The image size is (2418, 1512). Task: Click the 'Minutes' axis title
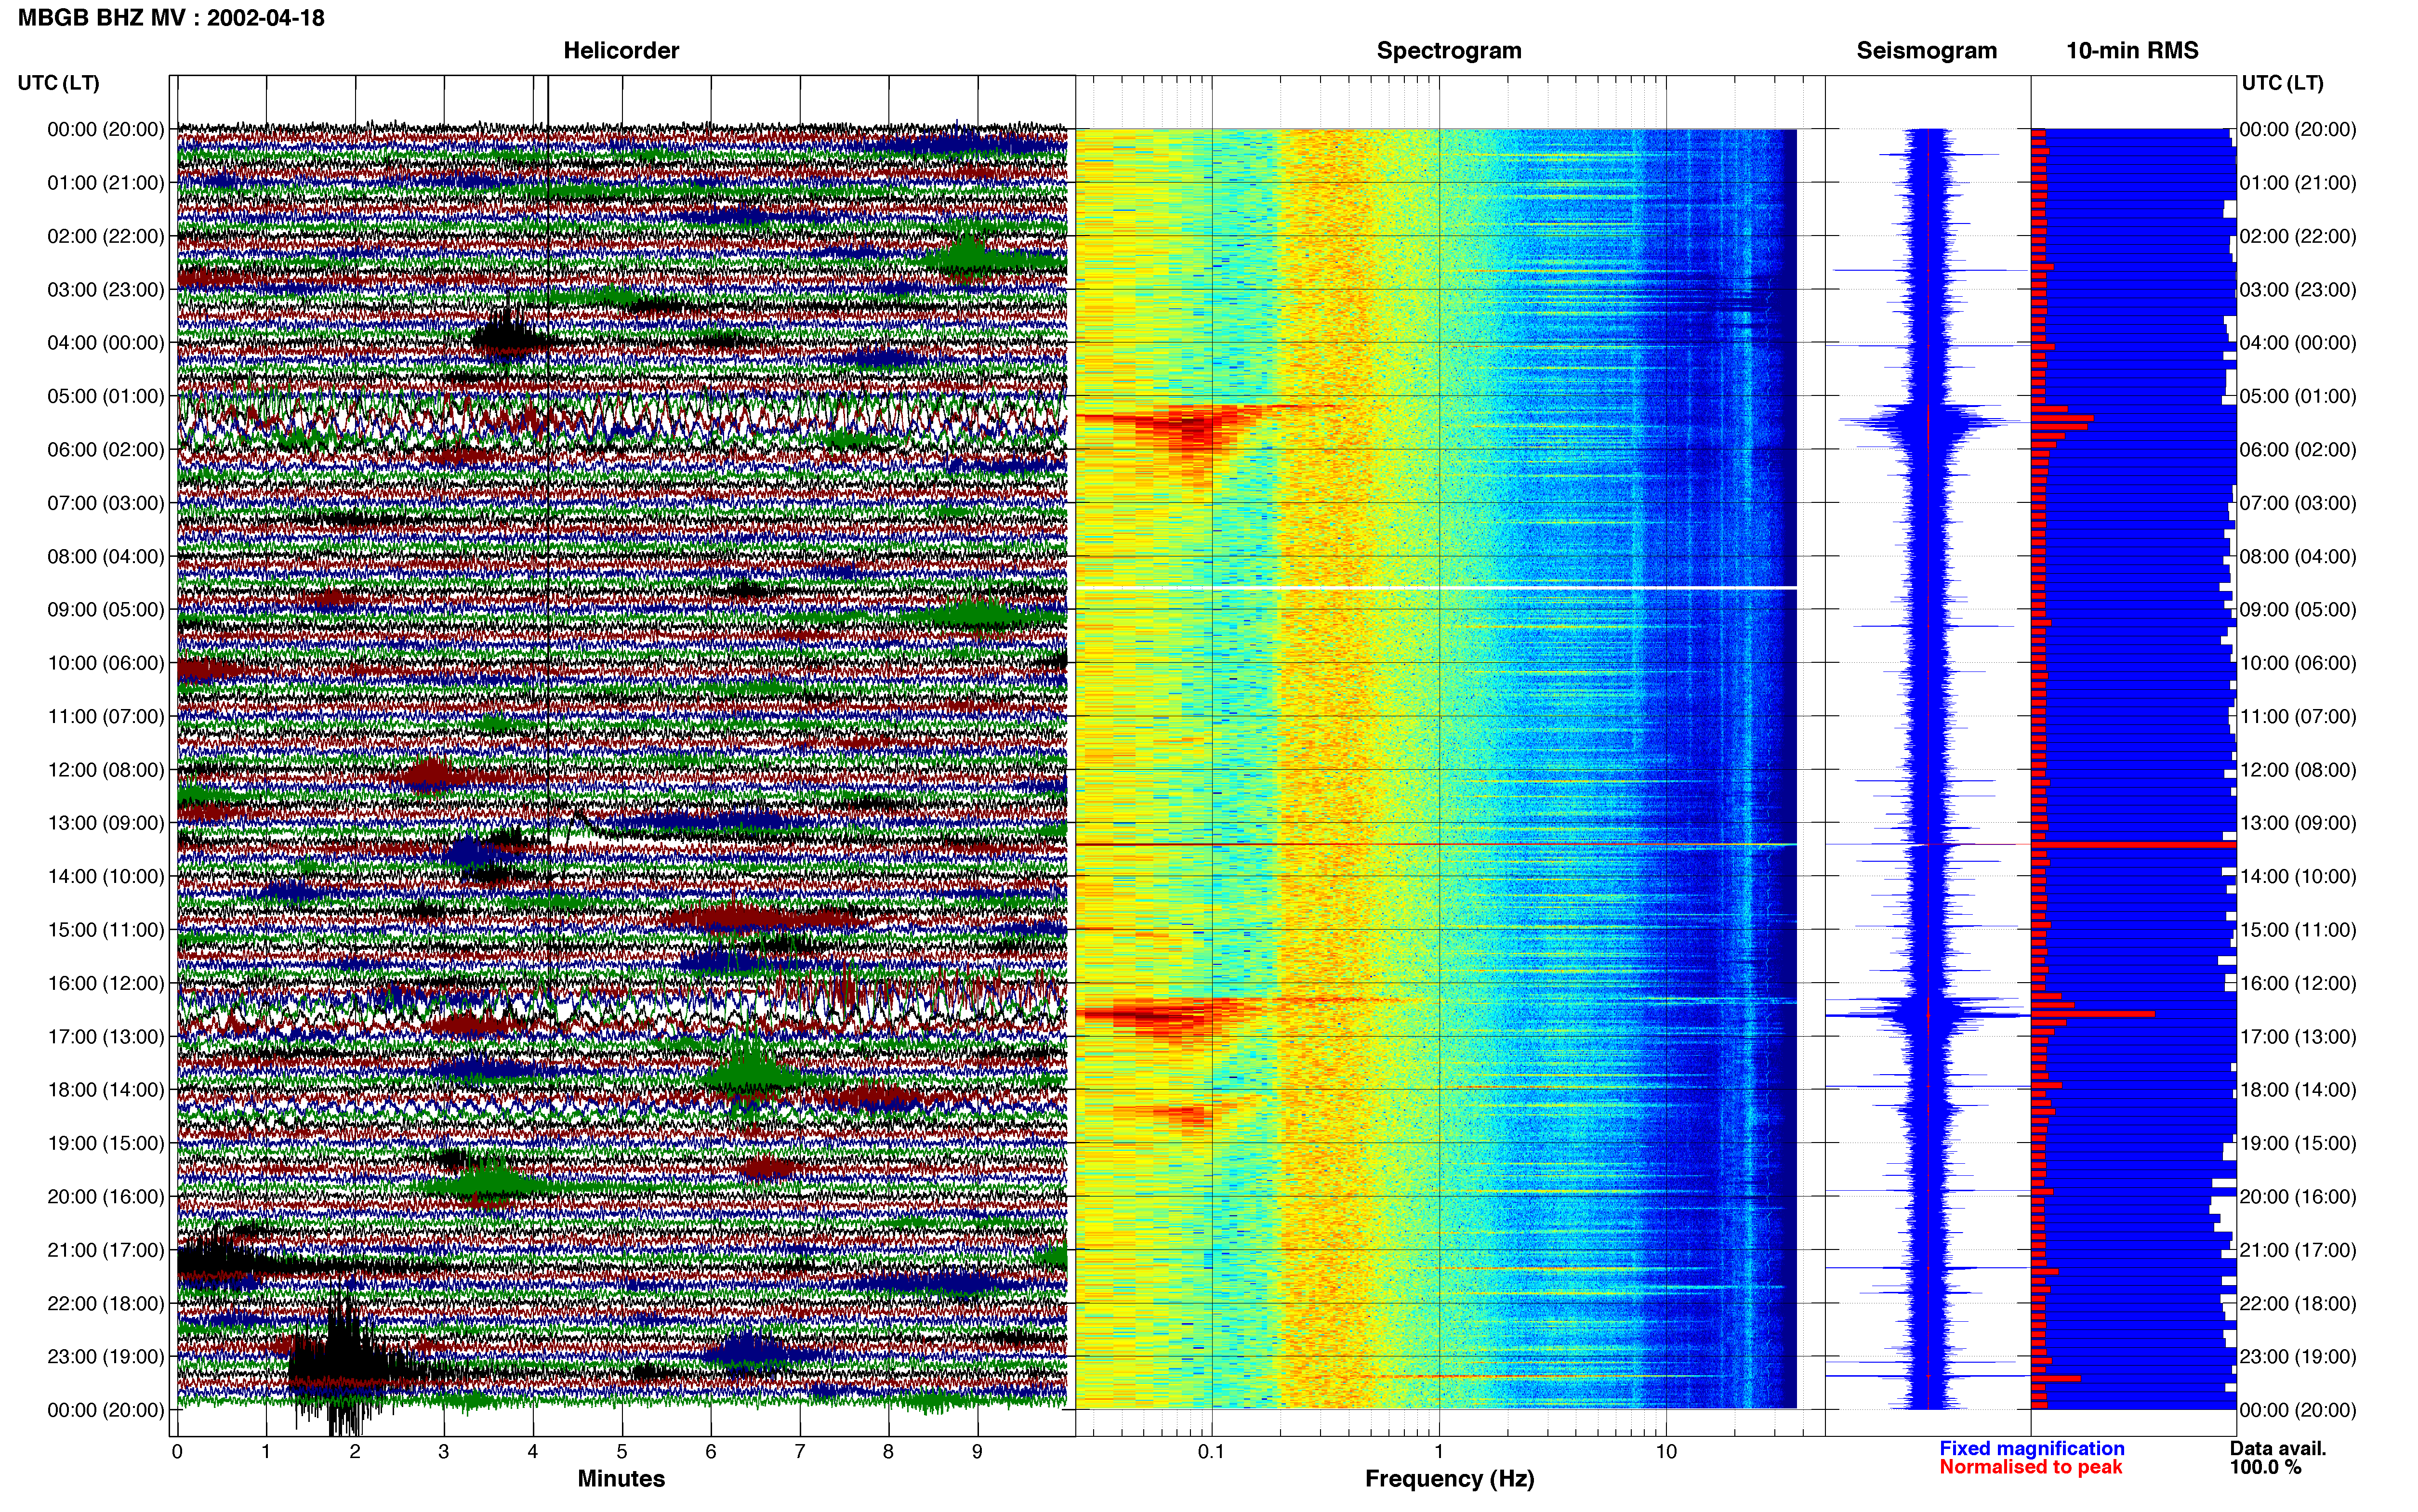click(621, 1478)
